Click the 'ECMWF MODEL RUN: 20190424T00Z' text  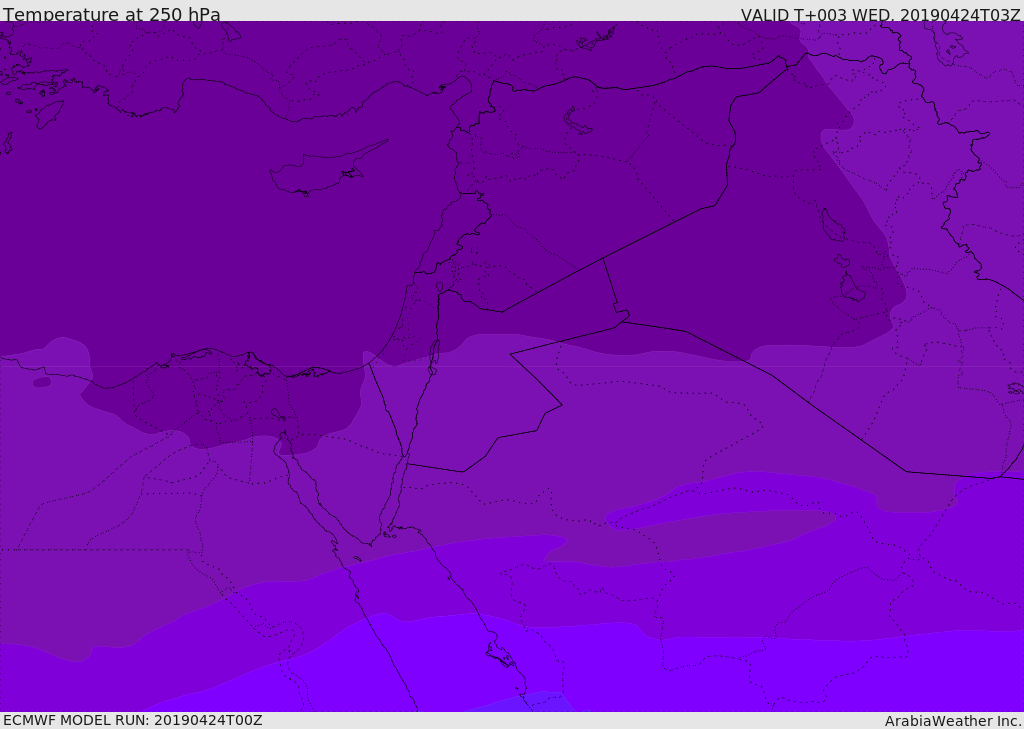click(x=133, y=720)
